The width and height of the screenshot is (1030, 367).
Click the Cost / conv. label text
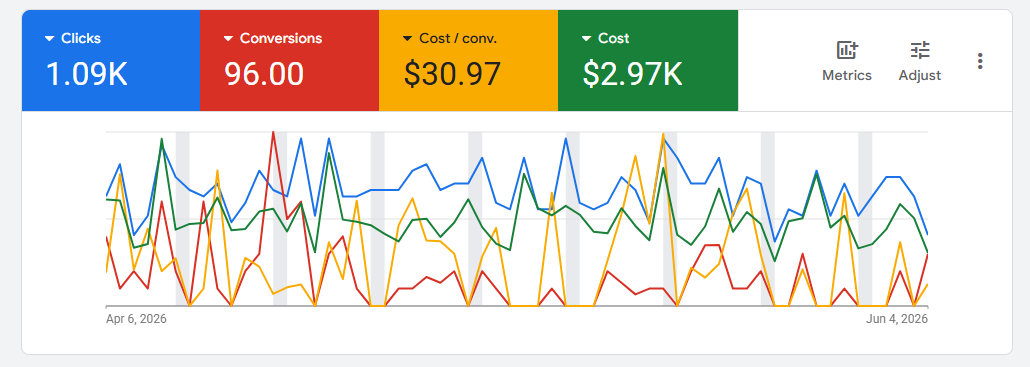[x=459, y=39]
